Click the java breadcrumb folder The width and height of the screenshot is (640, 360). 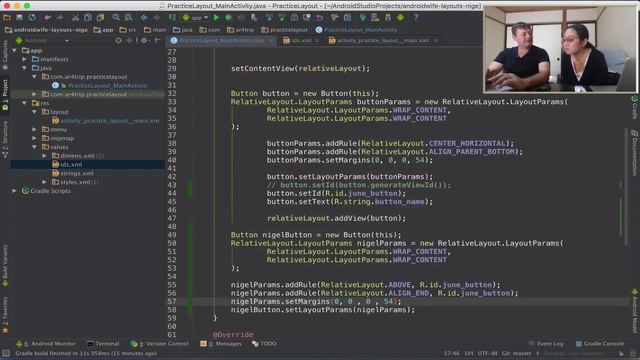click(x=182, y=30)
